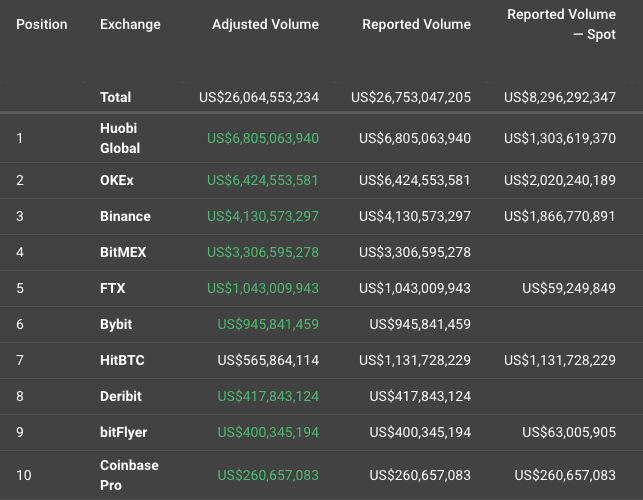Viewport: 643px width, 500px height.
Task: Select OKEx adjusted volume US$6,424,553,581 in green
Action: point(263,180)
